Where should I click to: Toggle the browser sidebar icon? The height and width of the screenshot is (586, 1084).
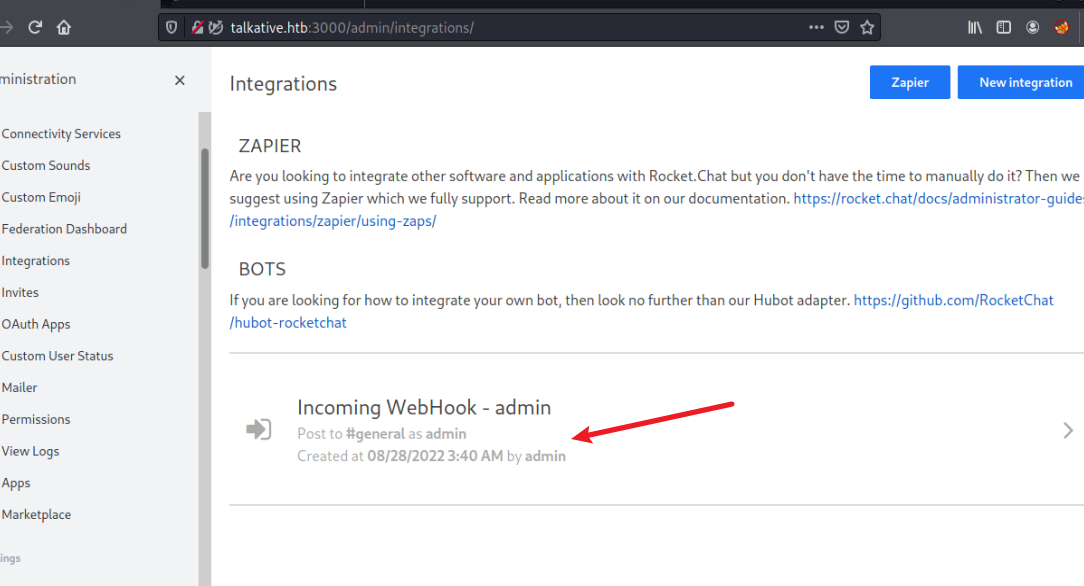coord(1003,28)
